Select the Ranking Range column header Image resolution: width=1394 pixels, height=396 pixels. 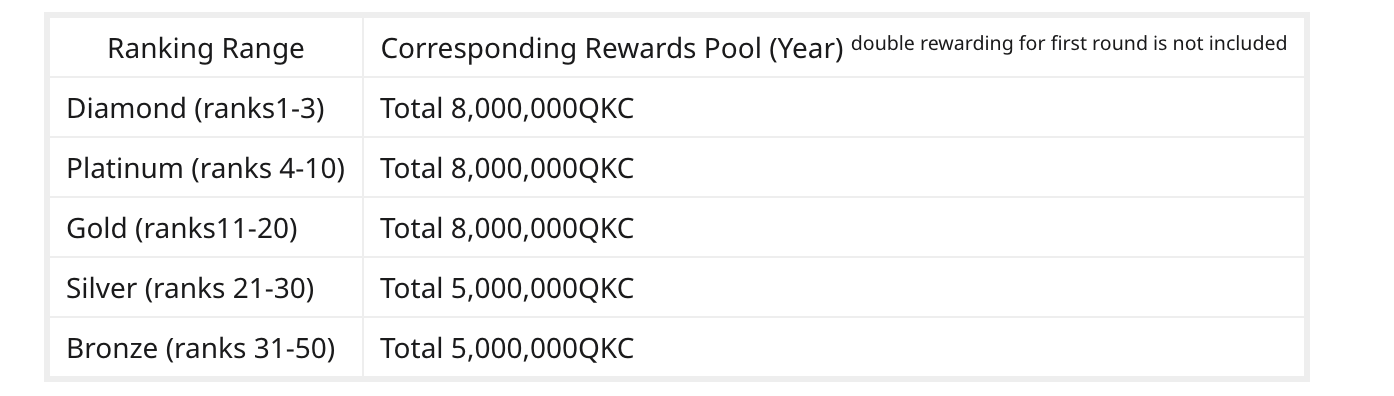tap(206, 48)
